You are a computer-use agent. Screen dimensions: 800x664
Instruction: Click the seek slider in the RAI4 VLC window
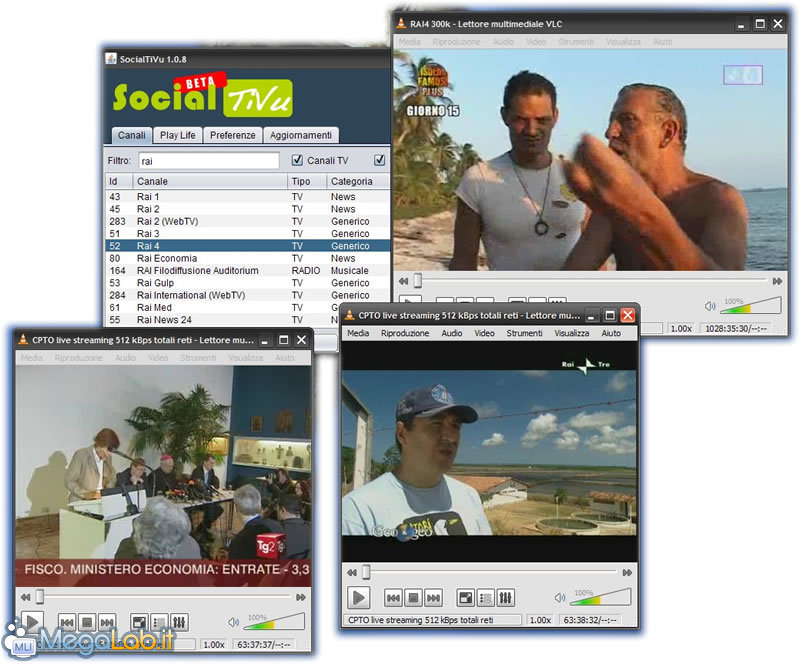pyautogui.click(x=590, y=281)
